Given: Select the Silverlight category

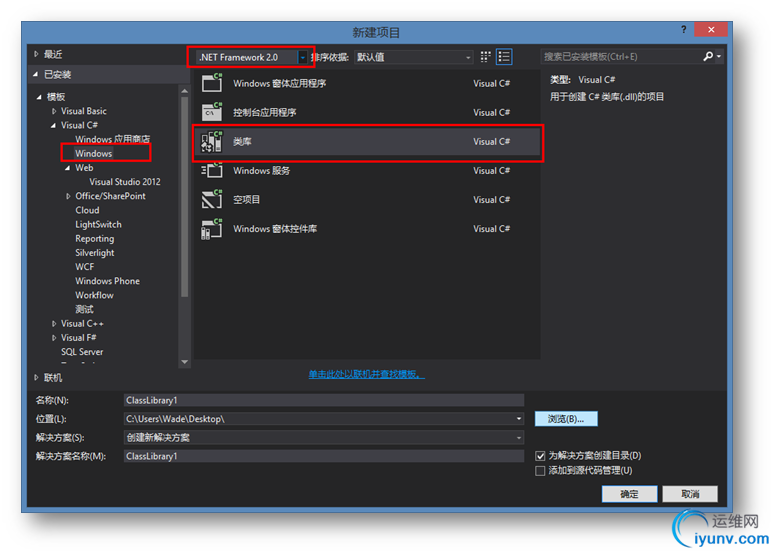Looking at the screenshot, I should (94, 253).
